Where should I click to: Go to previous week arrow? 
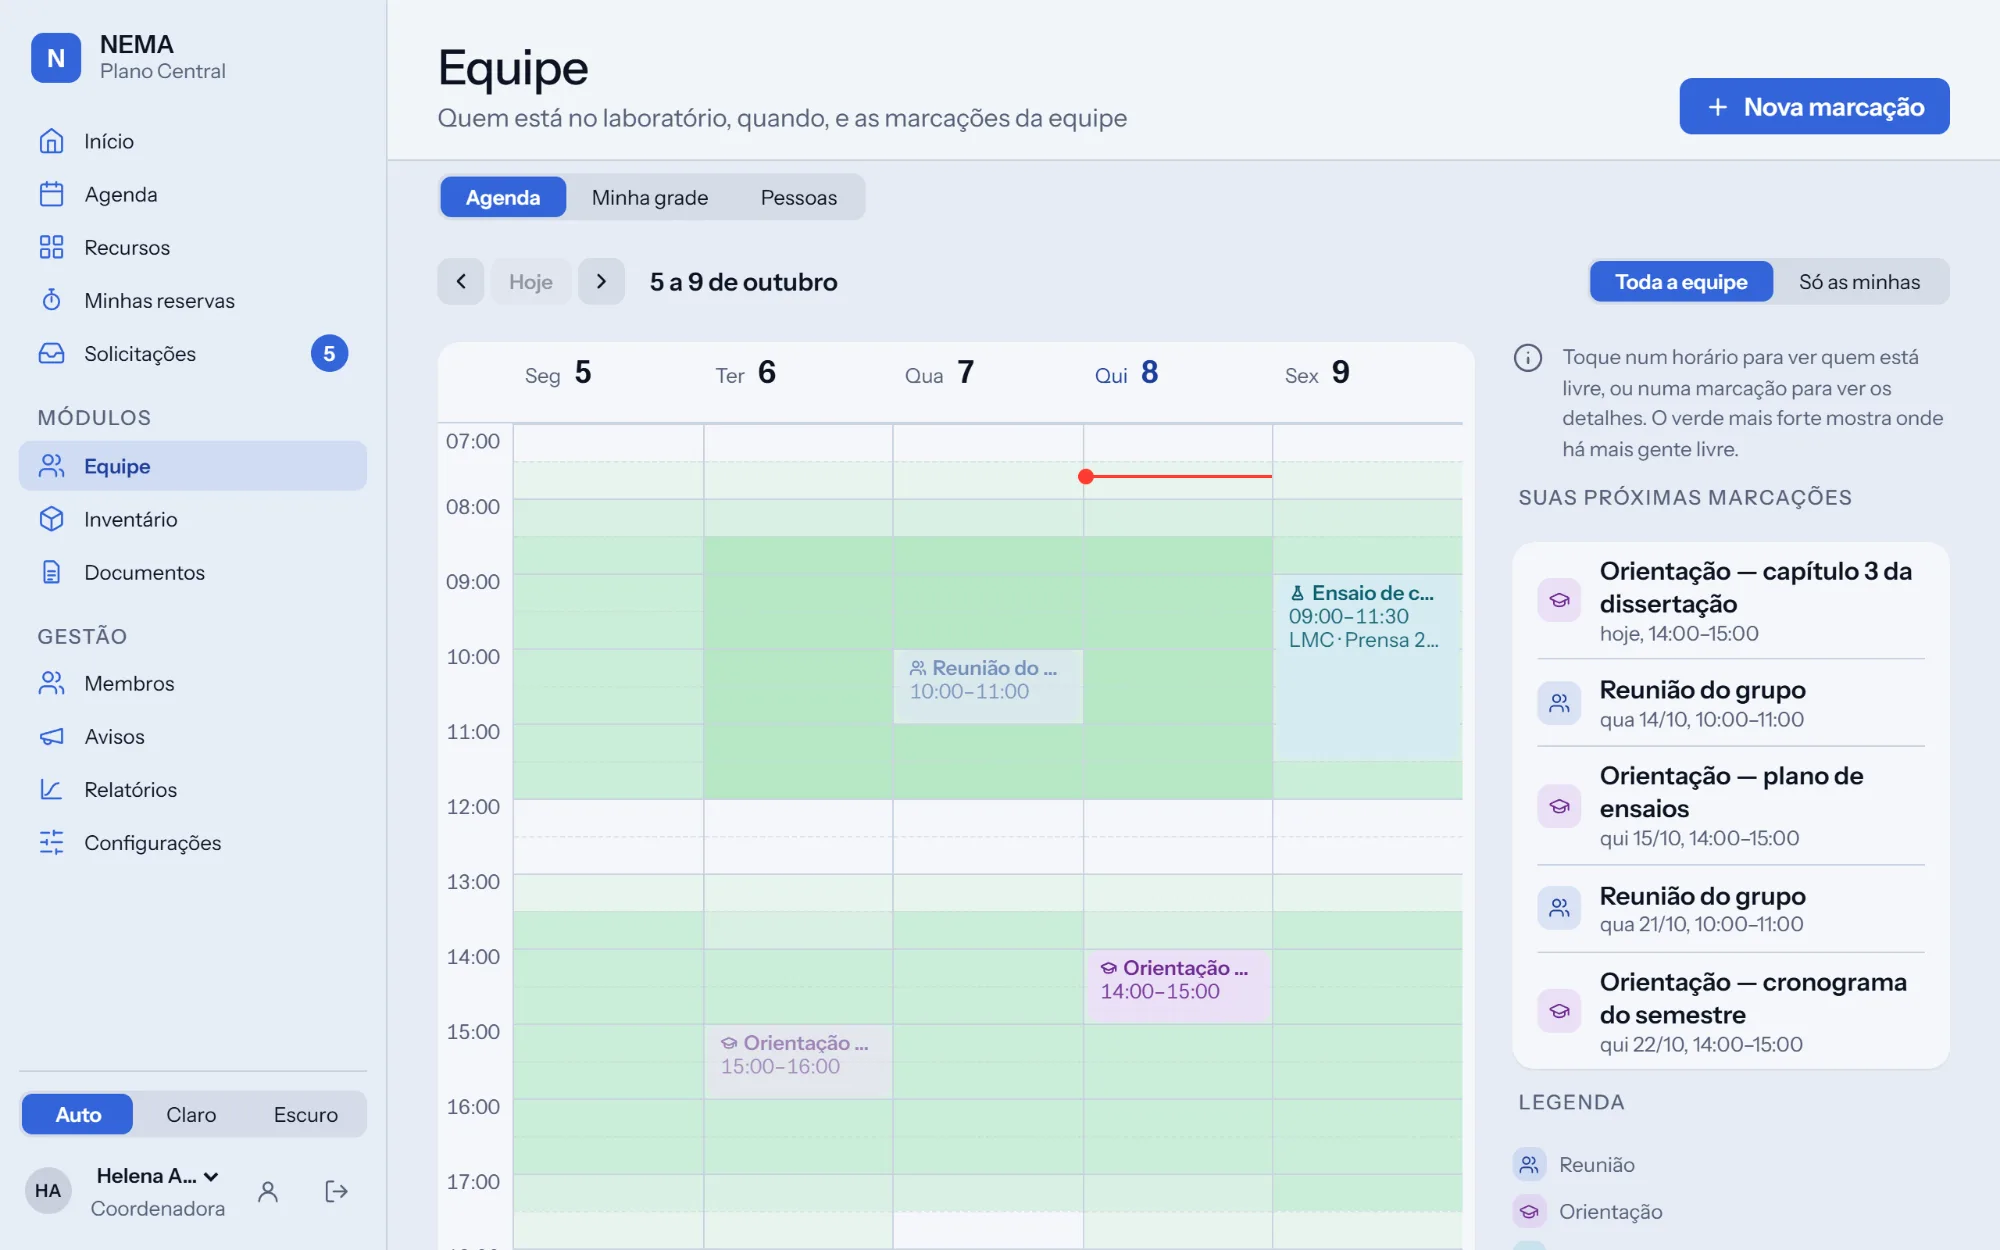coord(461,282)
